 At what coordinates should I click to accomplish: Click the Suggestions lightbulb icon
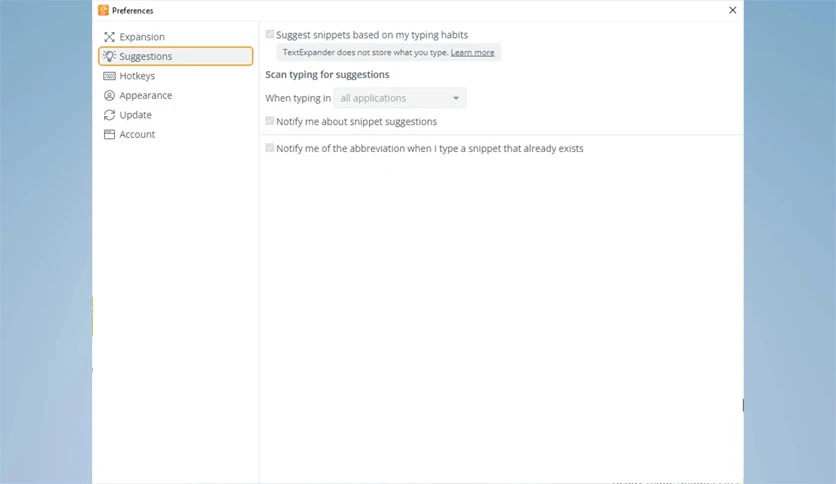point(109,56)
